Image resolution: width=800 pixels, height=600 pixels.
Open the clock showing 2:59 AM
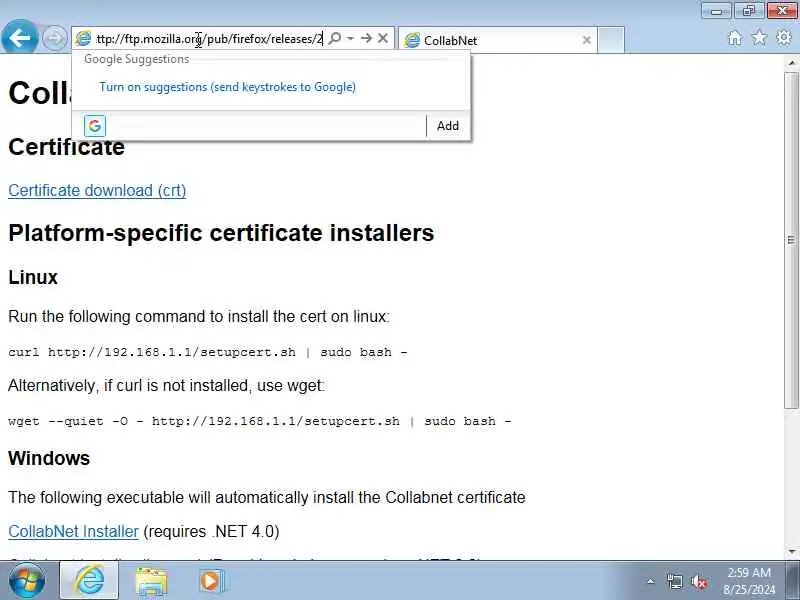coord(749,581)
